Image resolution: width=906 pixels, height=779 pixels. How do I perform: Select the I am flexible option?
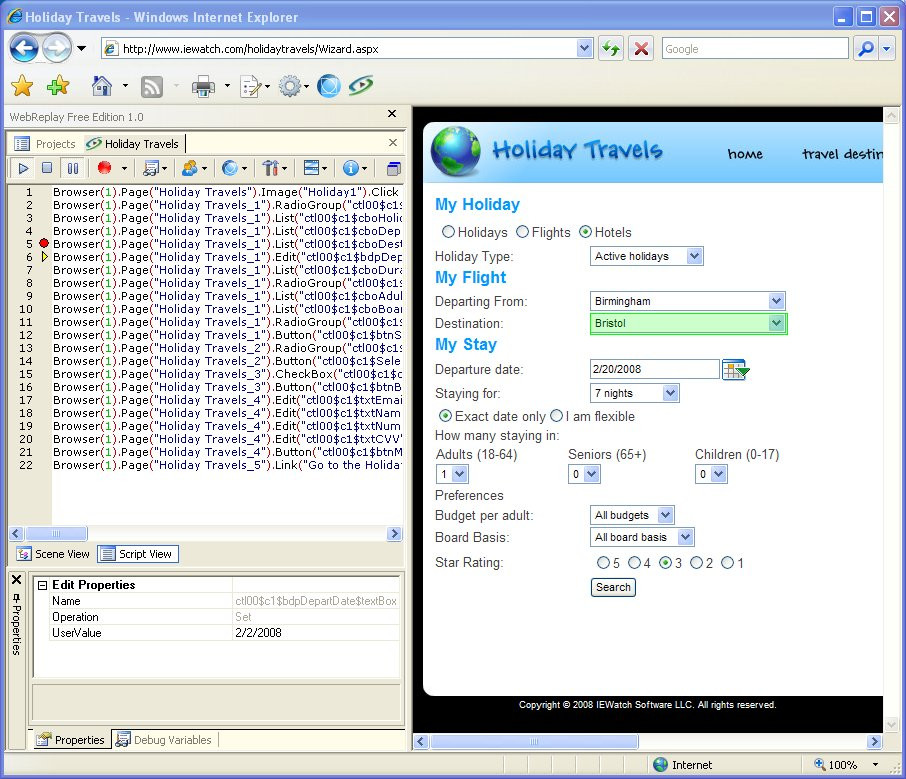coord(557,416)
